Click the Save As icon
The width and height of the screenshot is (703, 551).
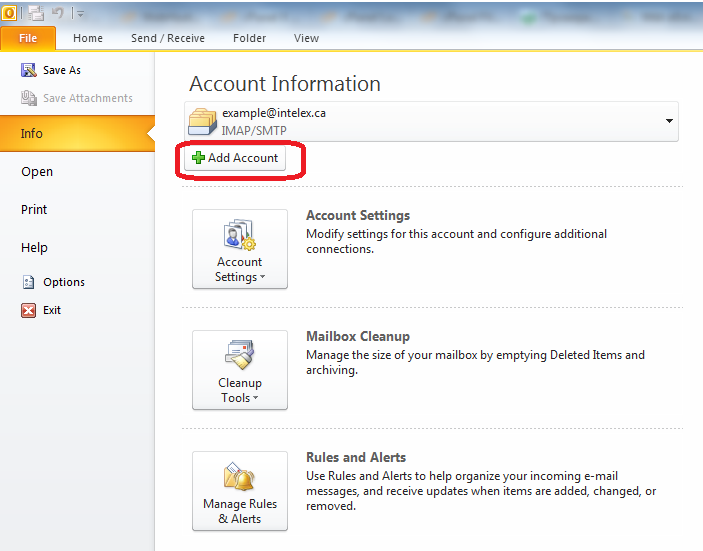[x=29, y=70]
